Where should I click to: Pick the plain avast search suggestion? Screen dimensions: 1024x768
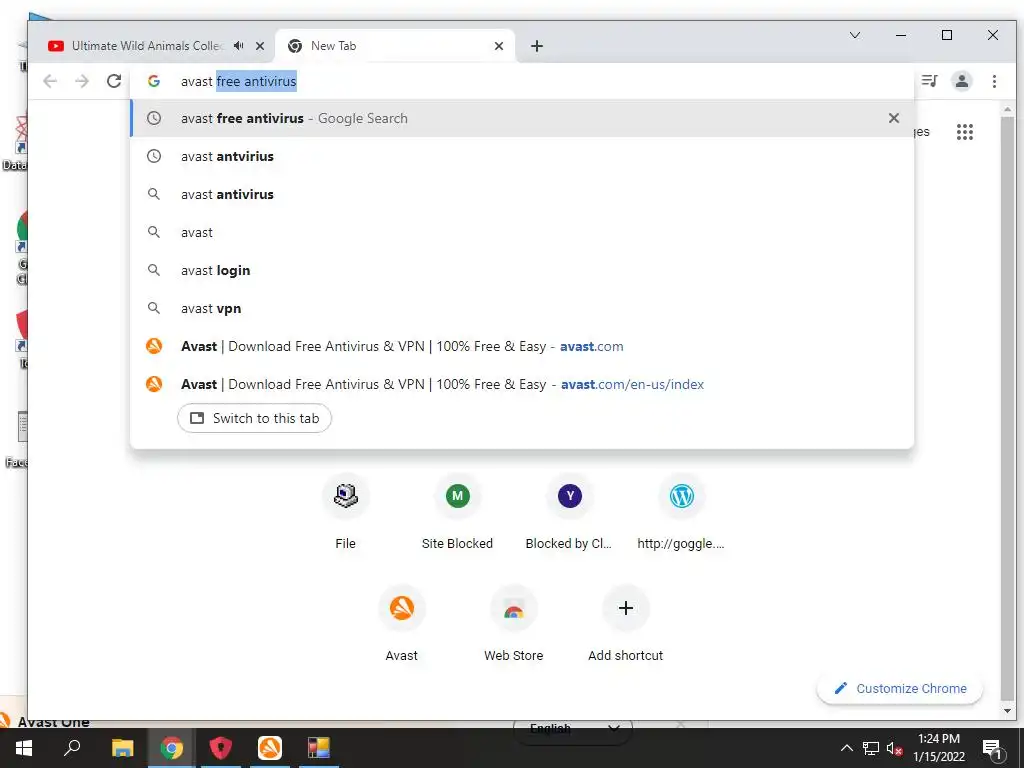522,232
